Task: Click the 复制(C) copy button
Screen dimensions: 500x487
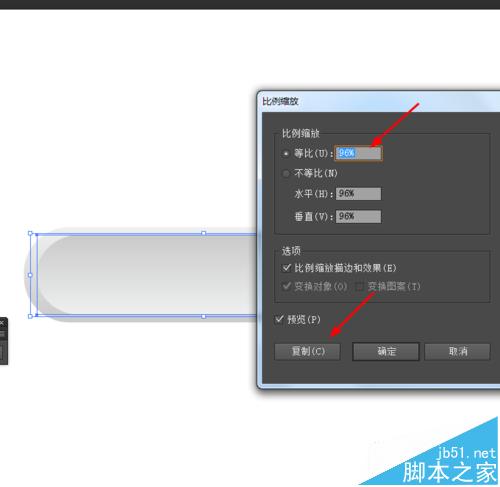Action: pyautogui.click(x=307, y=351)
